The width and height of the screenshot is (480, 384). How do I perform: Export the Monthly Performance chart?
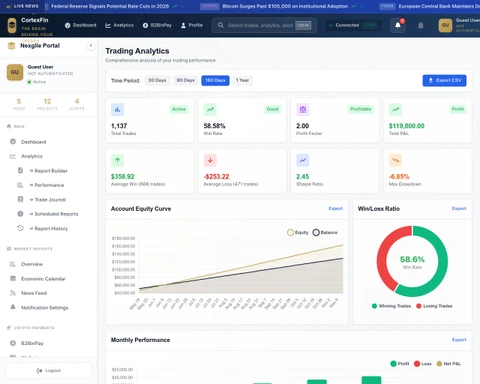click(x=459, y=340)
